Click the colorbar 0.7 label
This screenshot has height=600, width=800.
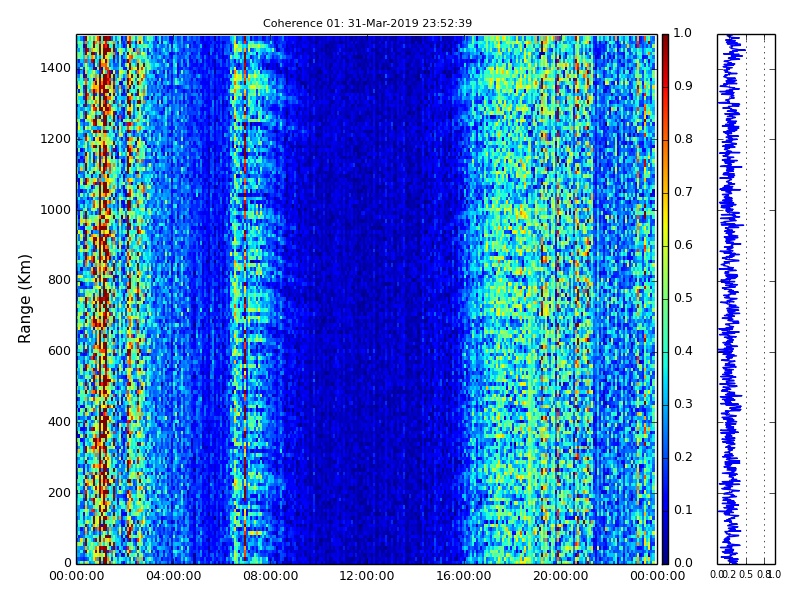click(x=683, y=192)
